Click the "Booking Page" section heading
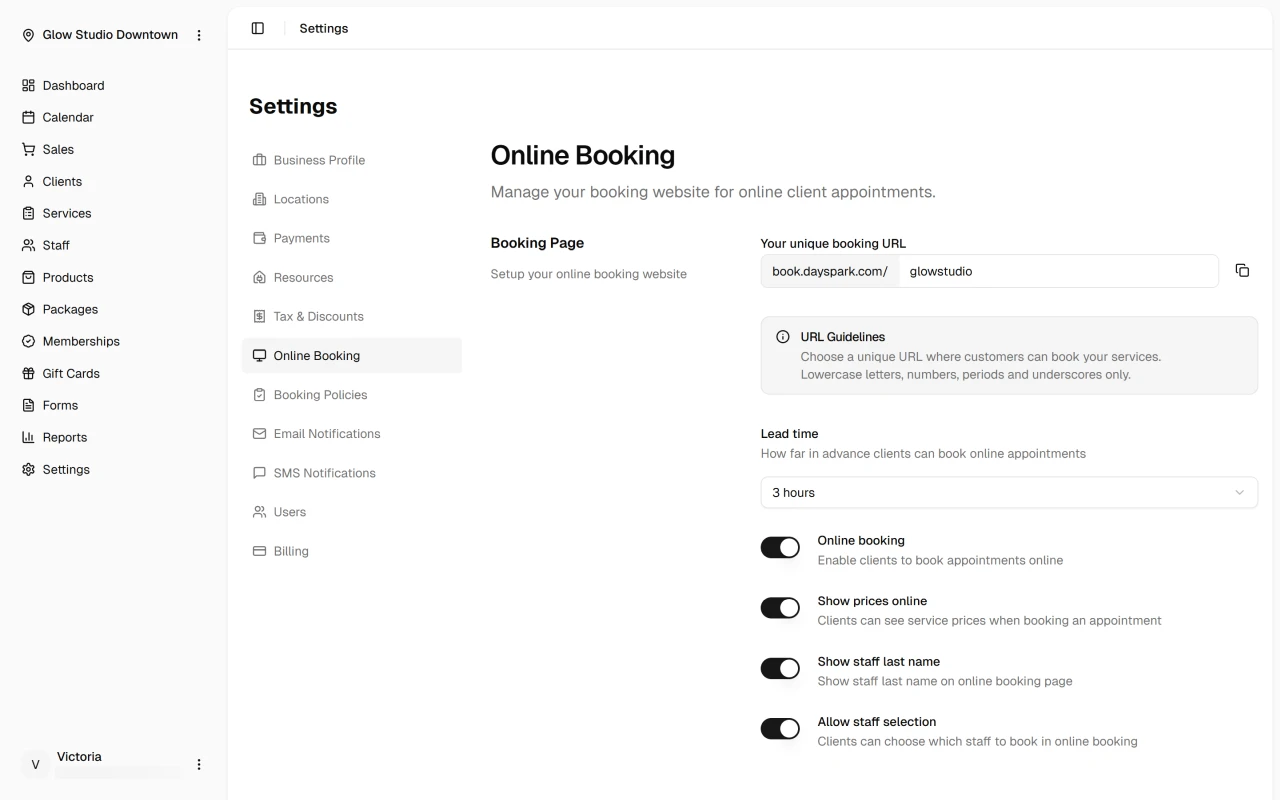Image resolution: width=1280 pixels, height=800 pixels. click(x=537, y=243)
